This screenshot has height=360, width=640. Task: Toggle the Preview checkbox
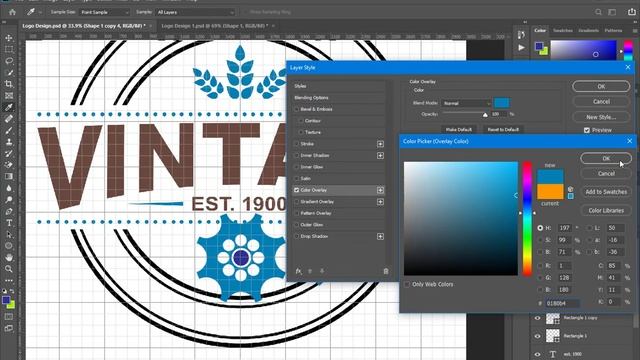point(587,130)
